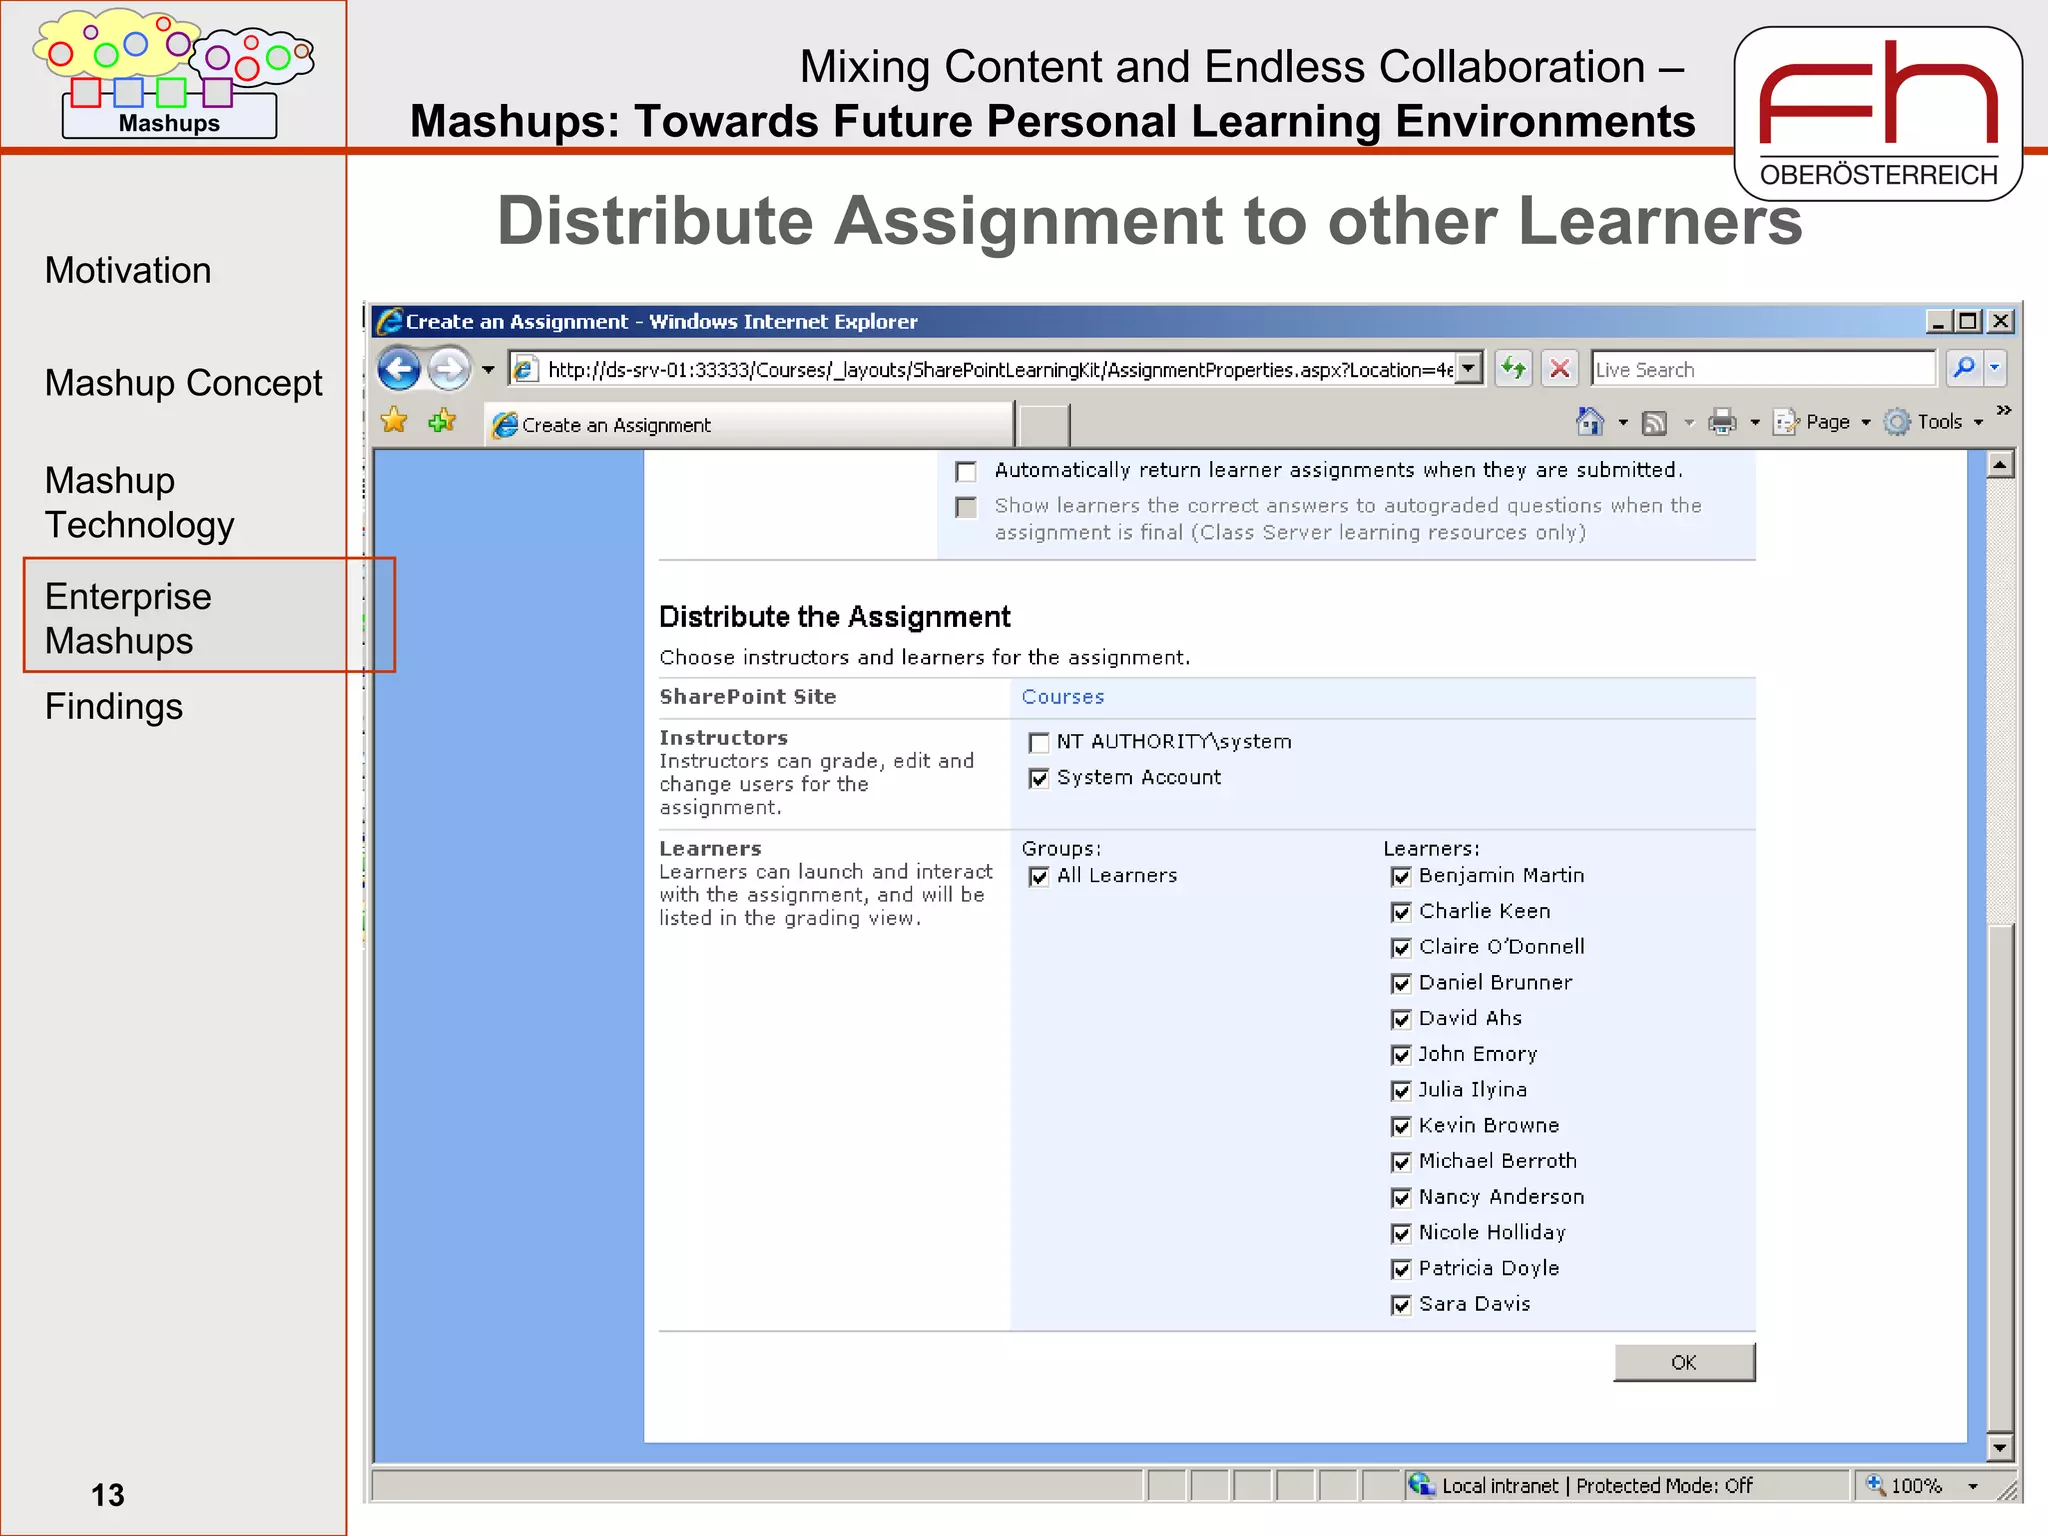Click the vertical scrollbar thumb
Image resolution: width=2048 pixels, height=1536 pixels.
pos(2000,1177)
